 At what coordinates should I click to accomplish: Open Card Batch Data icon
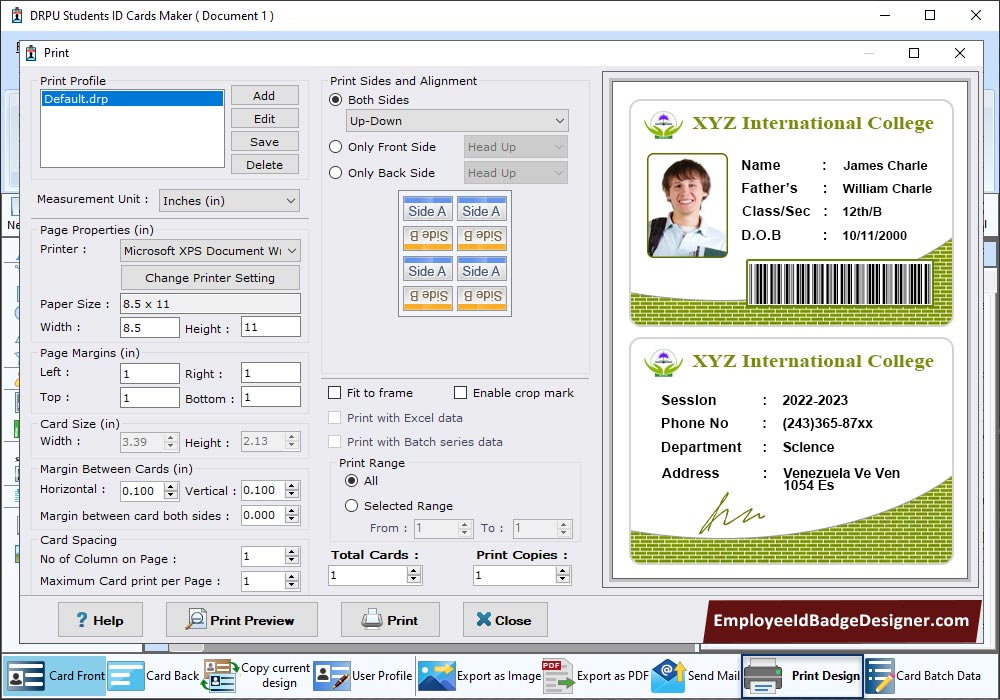[879, 676]
